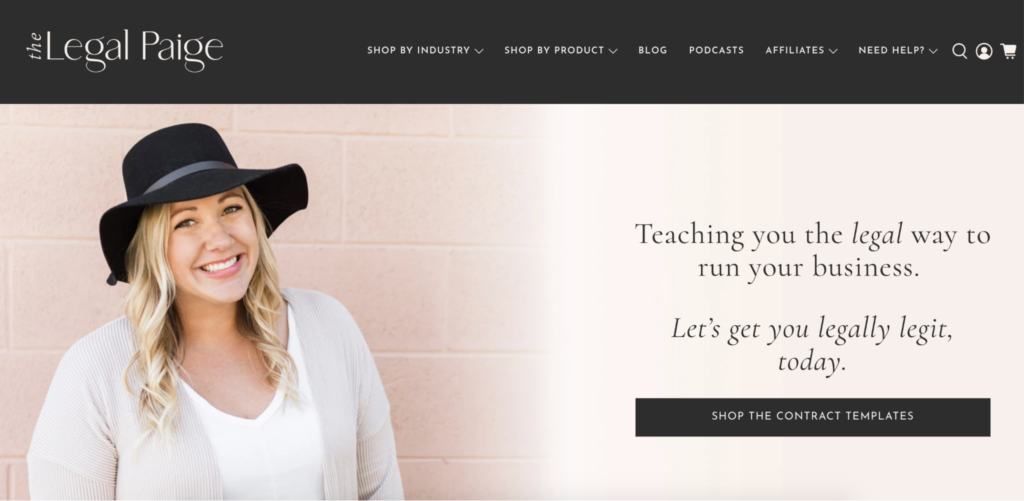Image resolution: width=1024 pixels, height=501 pixels.
Task: Click Shop The Contract Templates button
Action: pyautogui.click(x=812, y=417)
